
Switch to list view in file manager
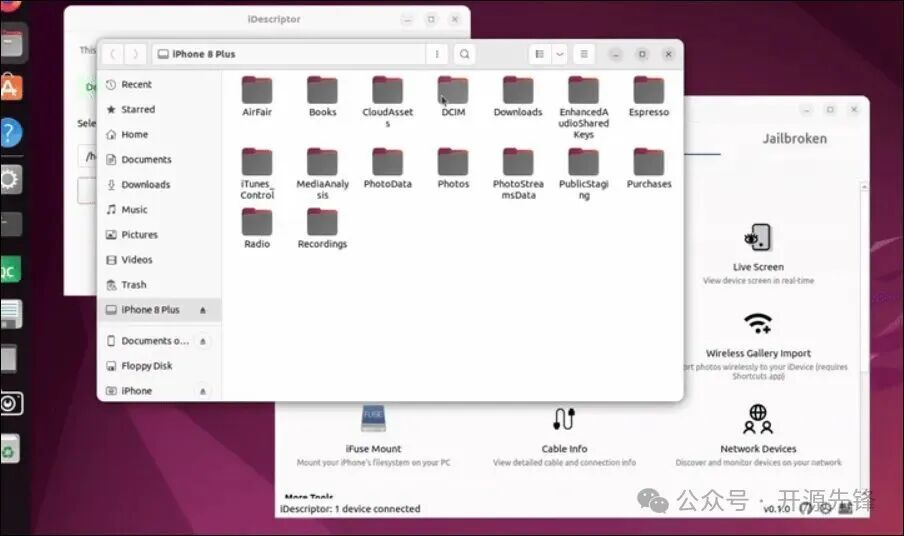540,54
